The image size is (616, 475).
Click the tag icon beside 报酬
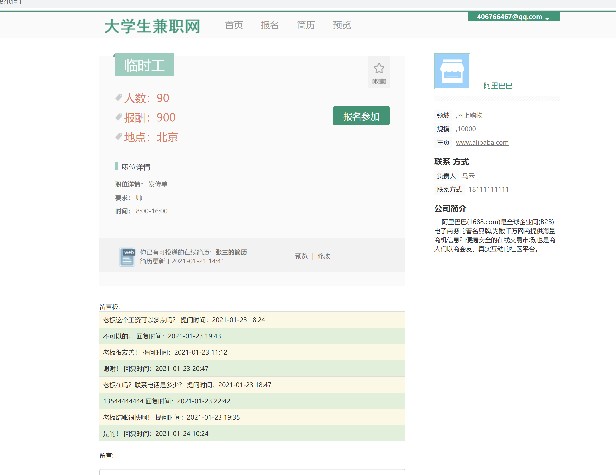pos(119,117)
